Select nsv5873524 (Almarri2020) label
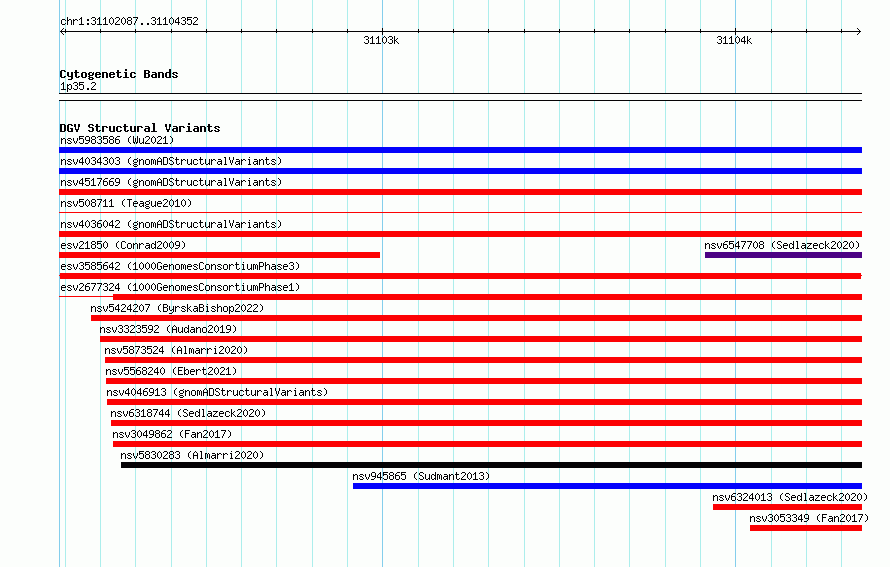The width and height of the screenshot is (890, 567). point(176,350)
